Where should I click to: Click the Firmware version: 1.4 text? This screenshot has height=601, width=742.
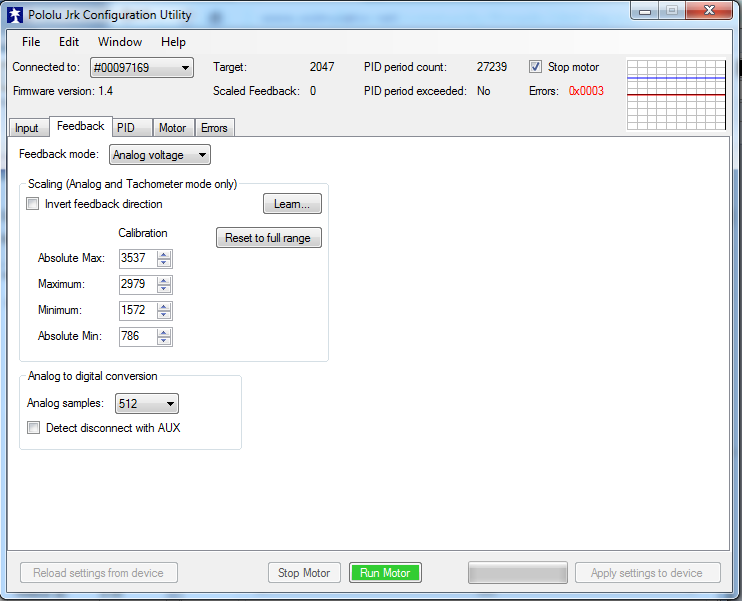click(x=63, y=91)
